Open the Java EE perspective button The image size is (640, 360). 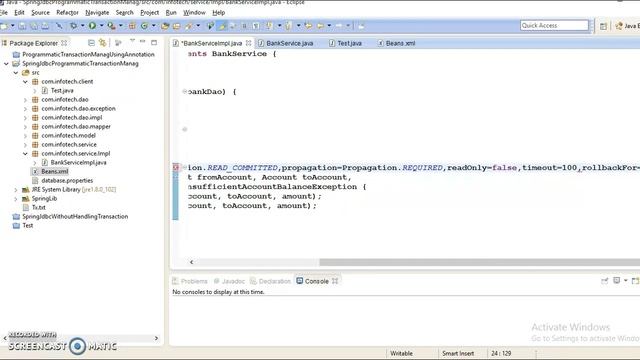click(x=628, y=26)
